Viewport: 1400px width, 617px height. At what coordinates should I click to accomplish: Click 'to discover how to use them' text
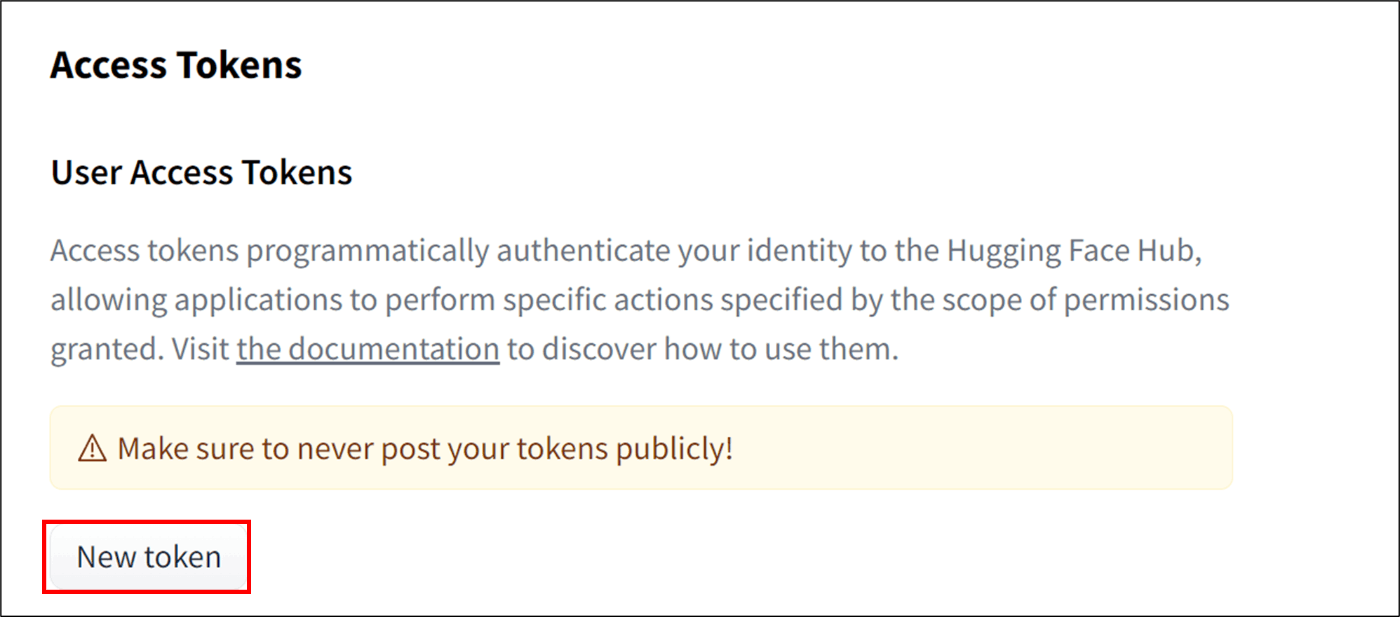[x=702, y=350]
